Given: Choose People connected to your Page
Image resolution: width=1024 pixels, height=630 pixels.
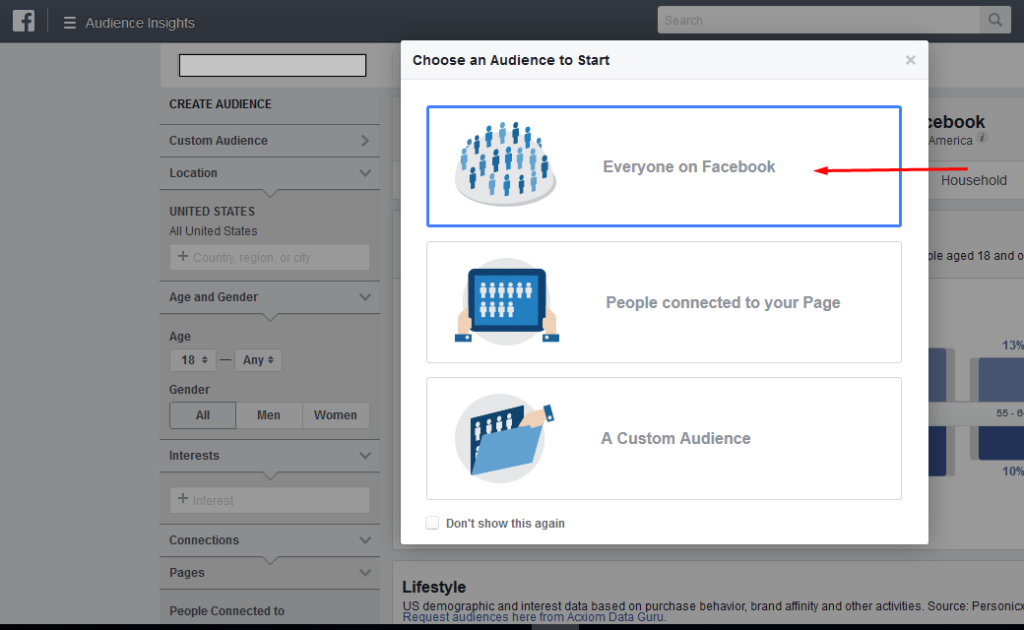Looking at the screenshot, I should 664,302.
